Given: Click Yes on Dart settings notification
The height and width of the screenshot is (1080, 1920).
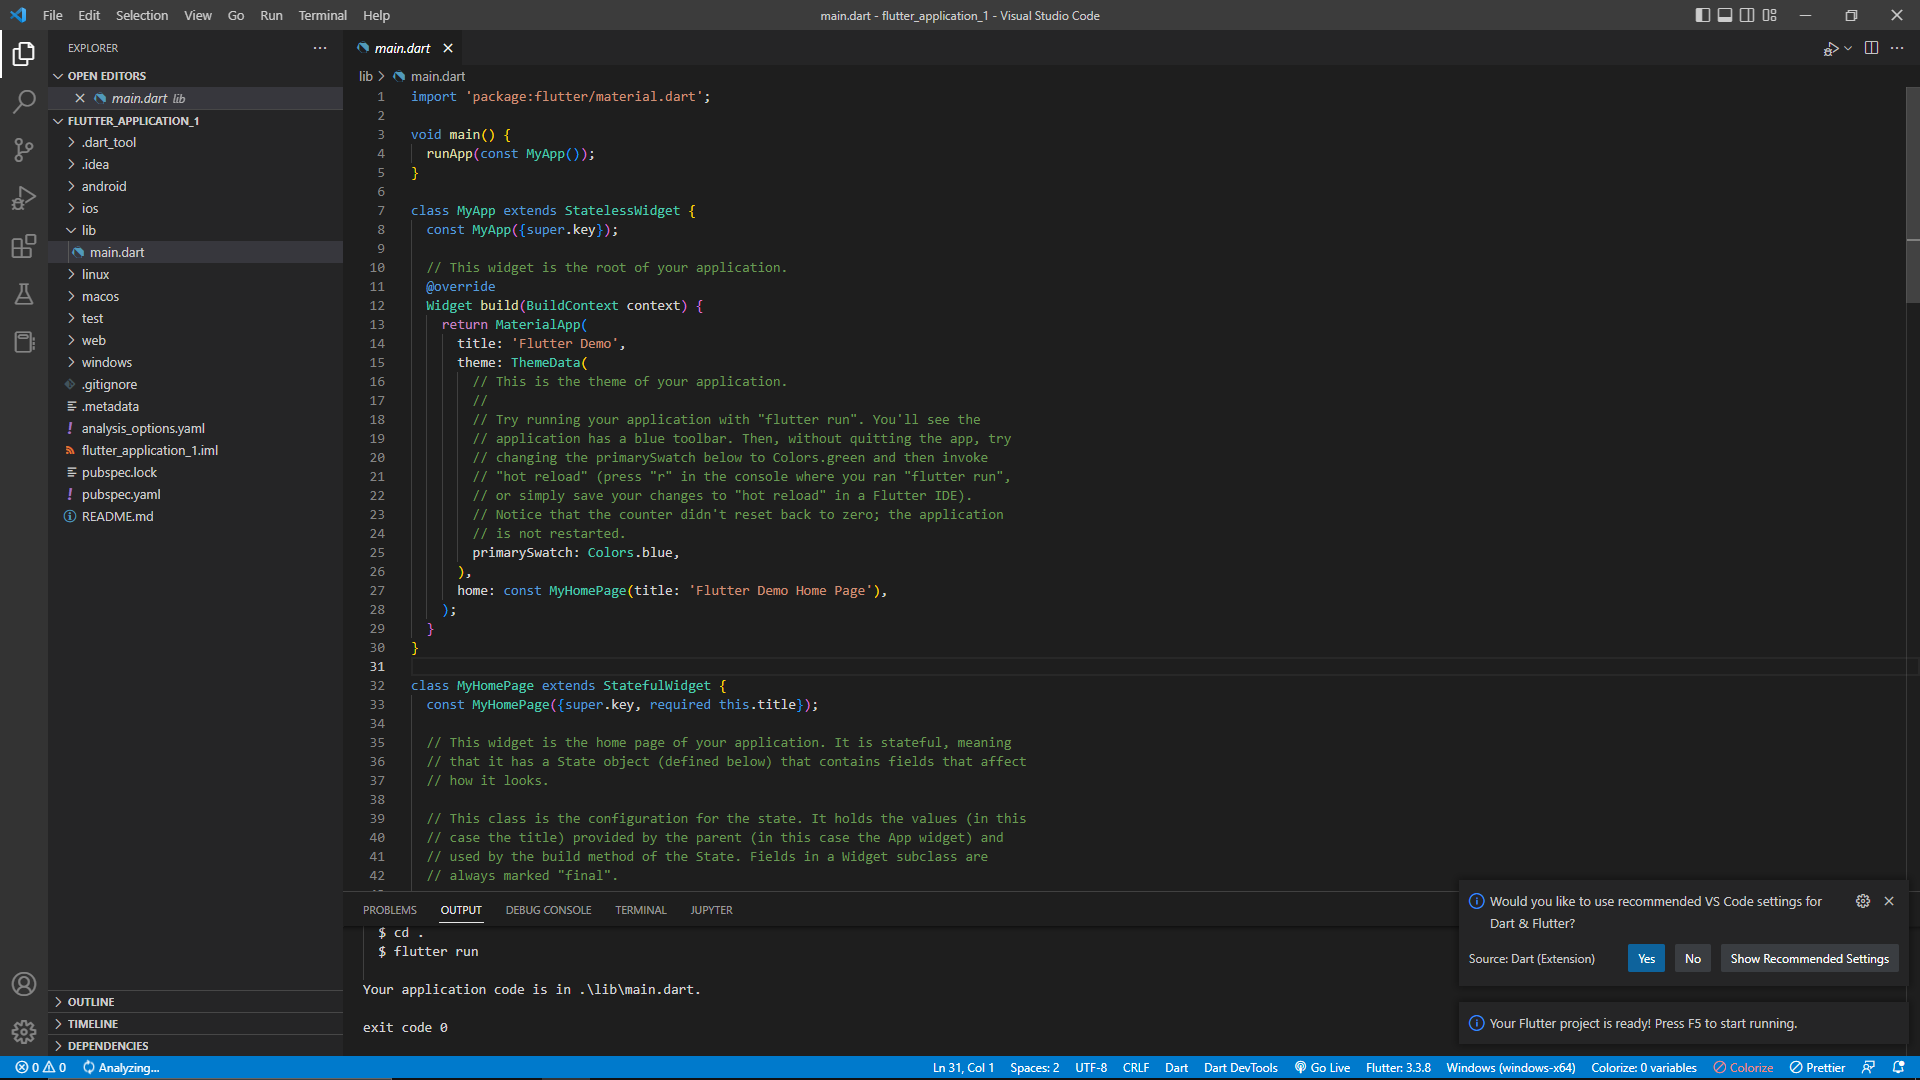Looking at the screenshot, I should 1646,958.
